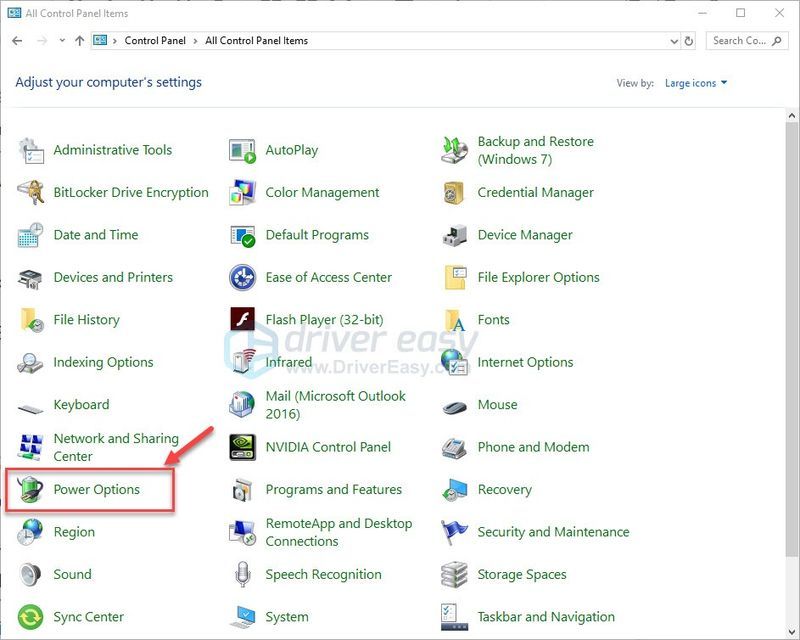Image resolution: width=800 pixels, height=640 pixels.
Task: Click the System computer icon
Action: [x=242, y=617]
